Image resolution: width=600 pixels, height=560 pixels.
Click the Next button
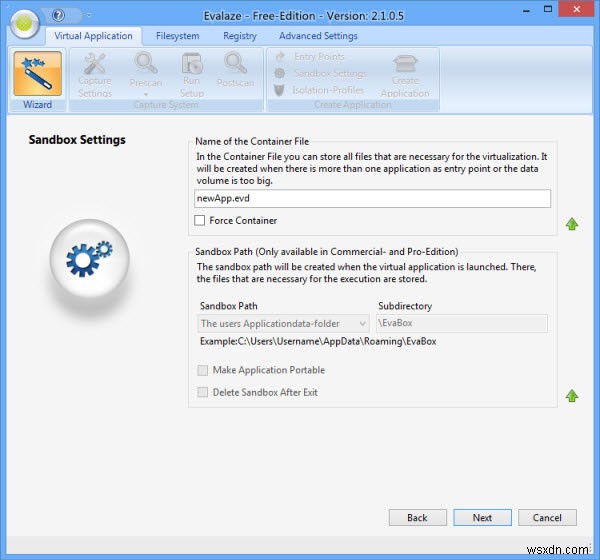(x=482, y=518)
